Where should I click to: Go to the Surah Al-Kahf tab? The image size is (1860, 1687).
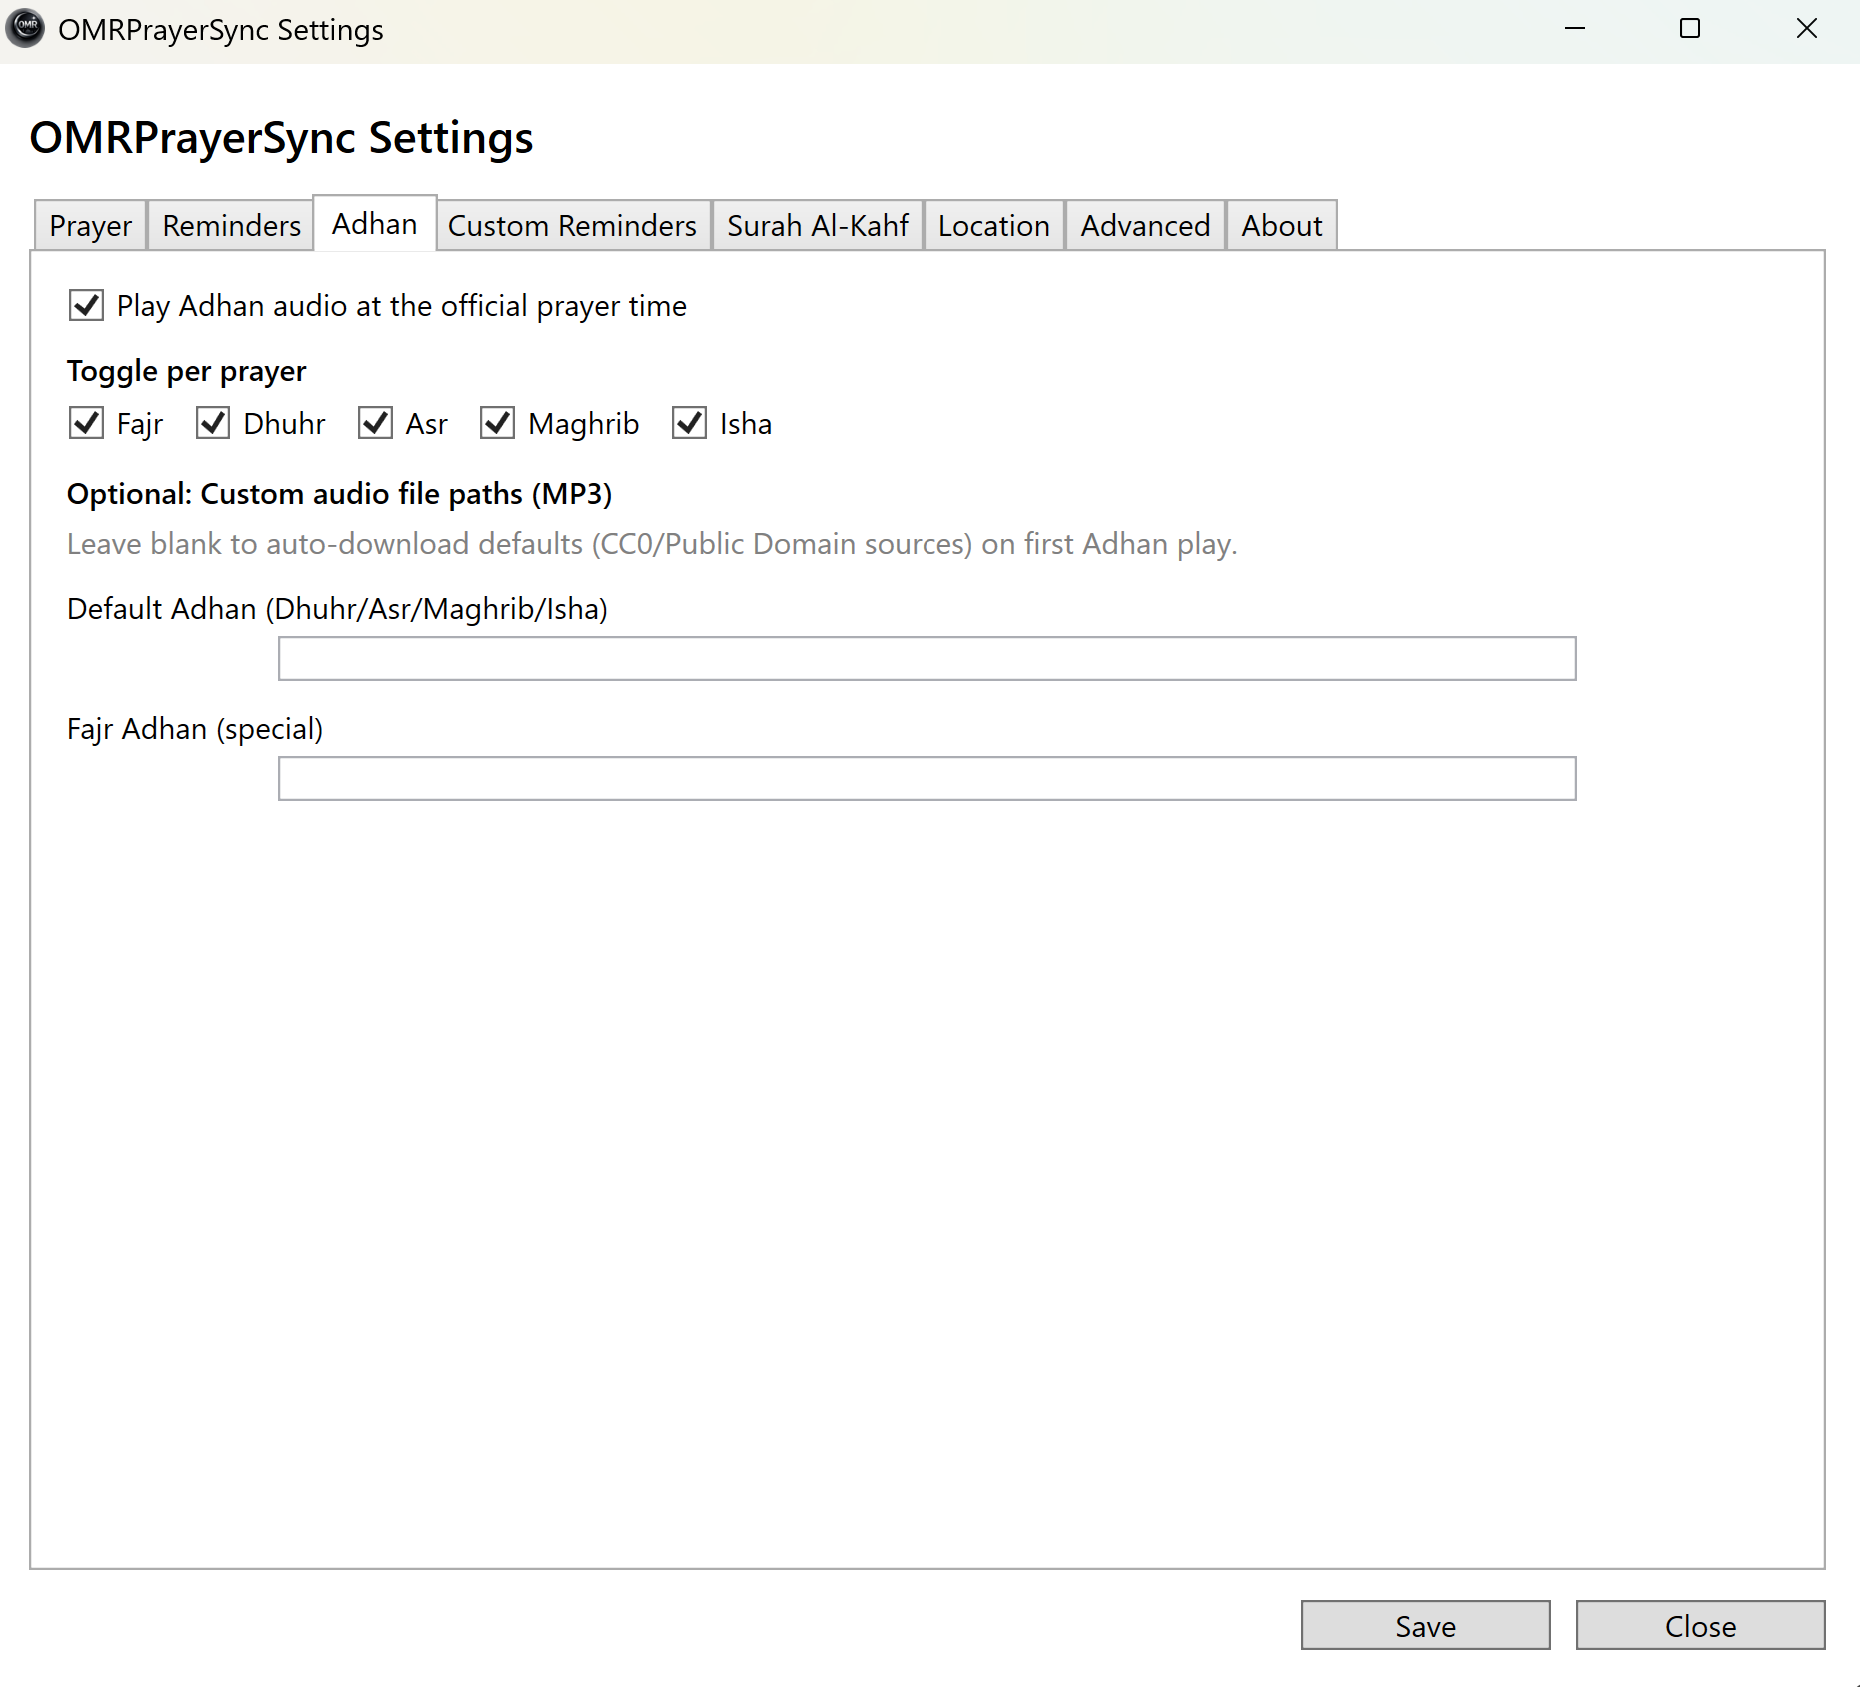click(x=818, y=225)
